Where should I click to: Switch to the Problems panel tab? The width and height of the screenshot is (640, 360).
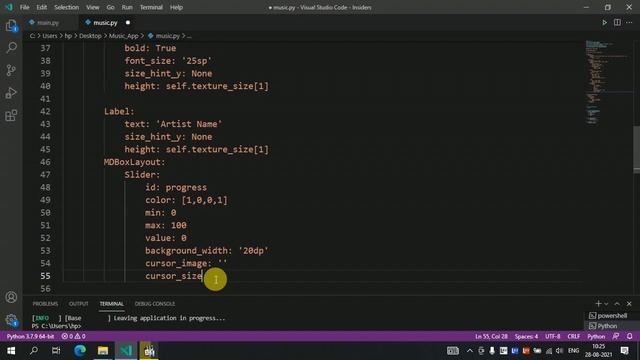click(x=45, y=304)
